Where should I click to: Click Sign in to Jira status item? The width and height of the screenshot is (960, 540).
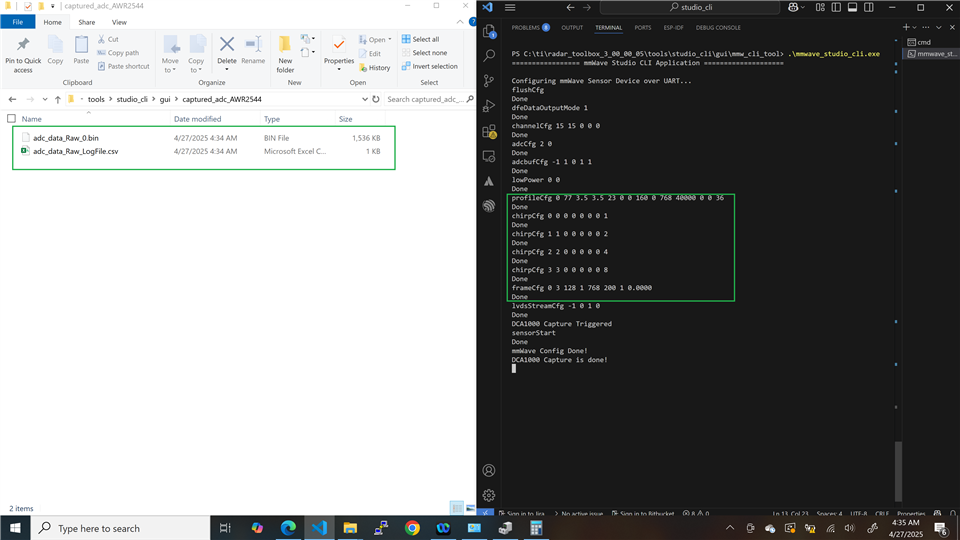point(521,514)
